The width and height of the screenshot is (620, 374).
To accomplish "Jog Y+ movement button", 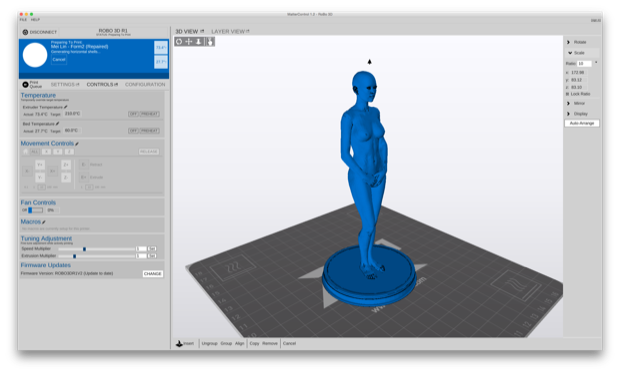I will point(40,165).
